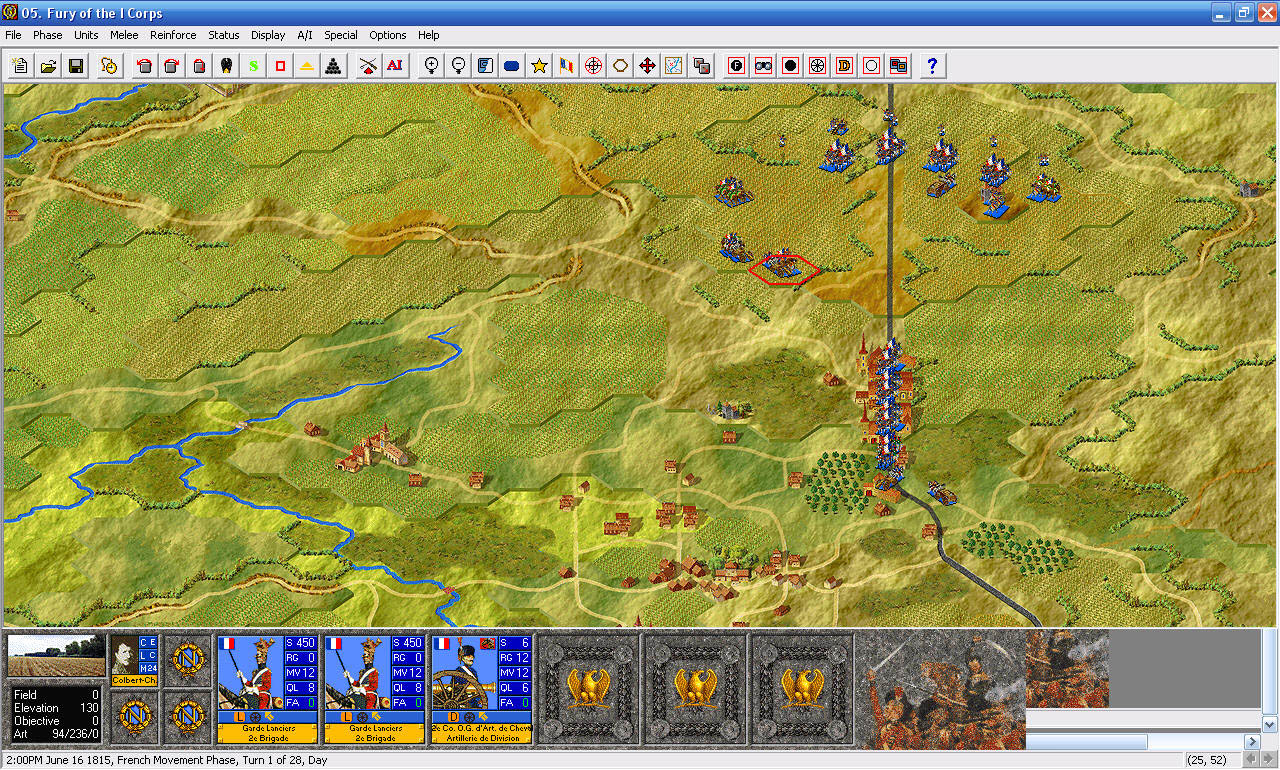Screen dimensions: 1280x770
Task: Open the Display menu
Action: 268,35
